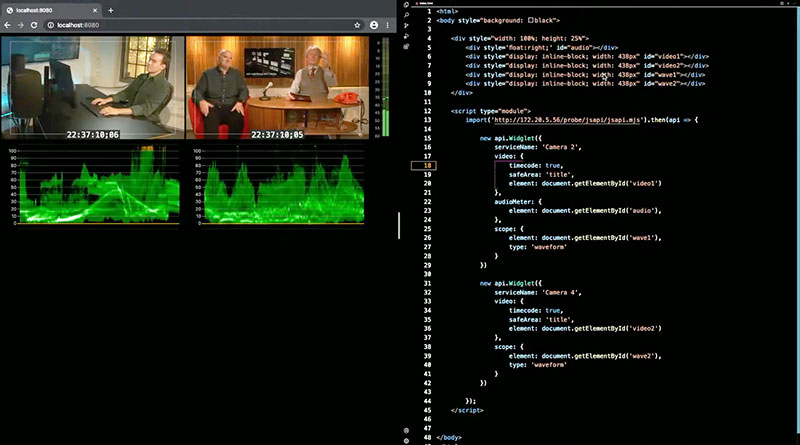The height and width of the screenshot is (445, 800).
Task: Bookmark this page with the star icon
Action: pos(357,24)
